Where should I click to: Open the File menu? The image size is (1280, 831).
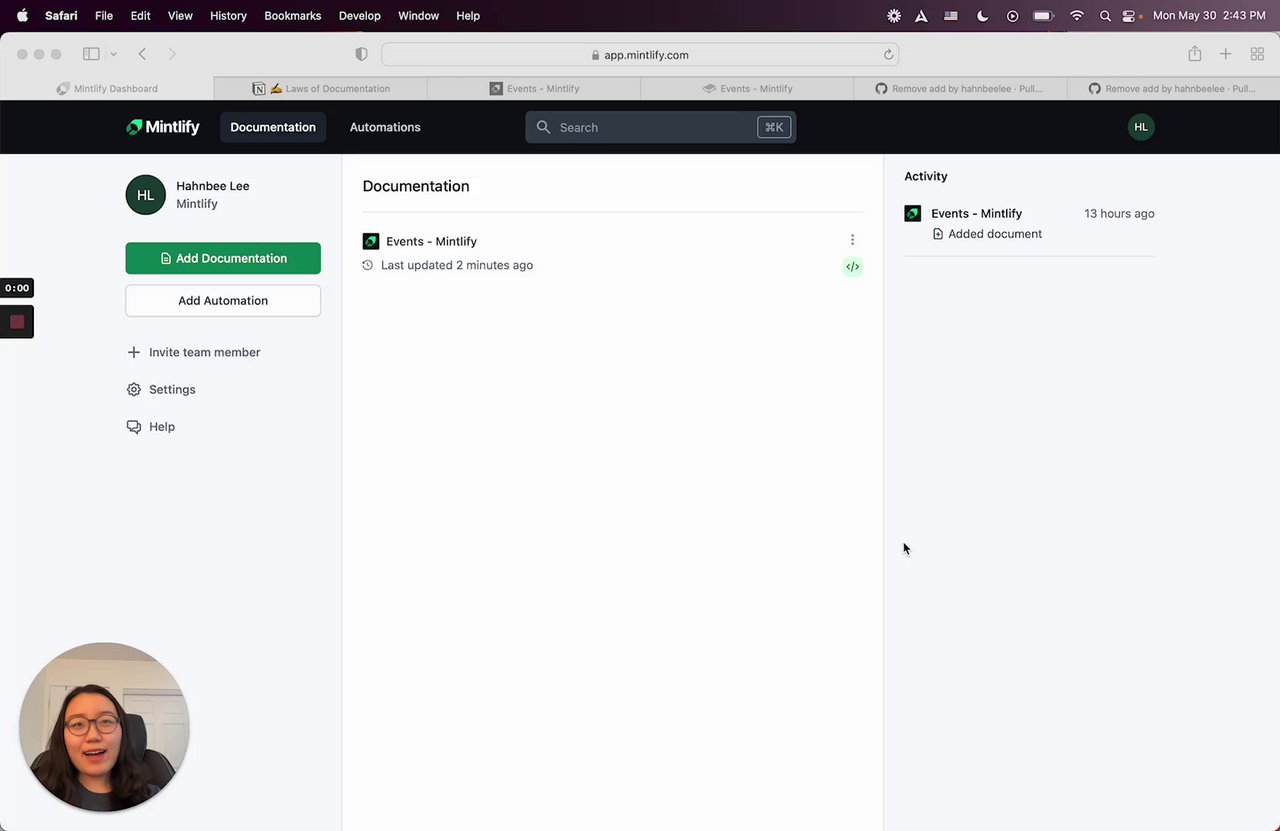pyautogui.click(x=104, y=16)
